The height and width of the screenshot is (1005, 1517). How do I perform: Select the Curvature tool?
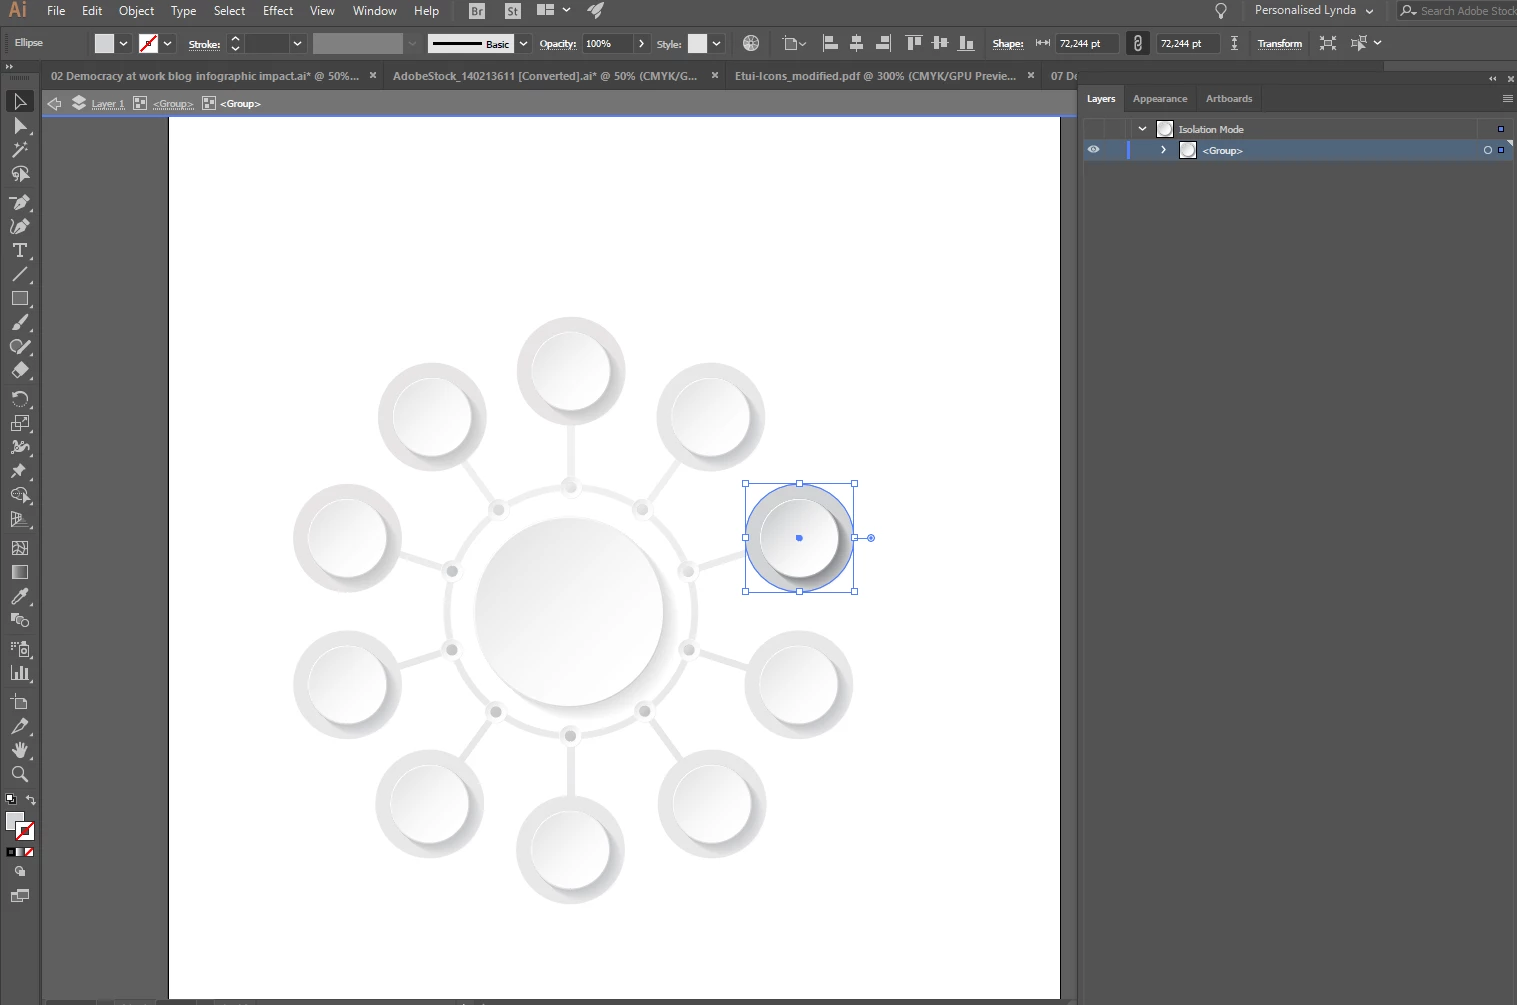pyautogui.click(x=20, y=226)
